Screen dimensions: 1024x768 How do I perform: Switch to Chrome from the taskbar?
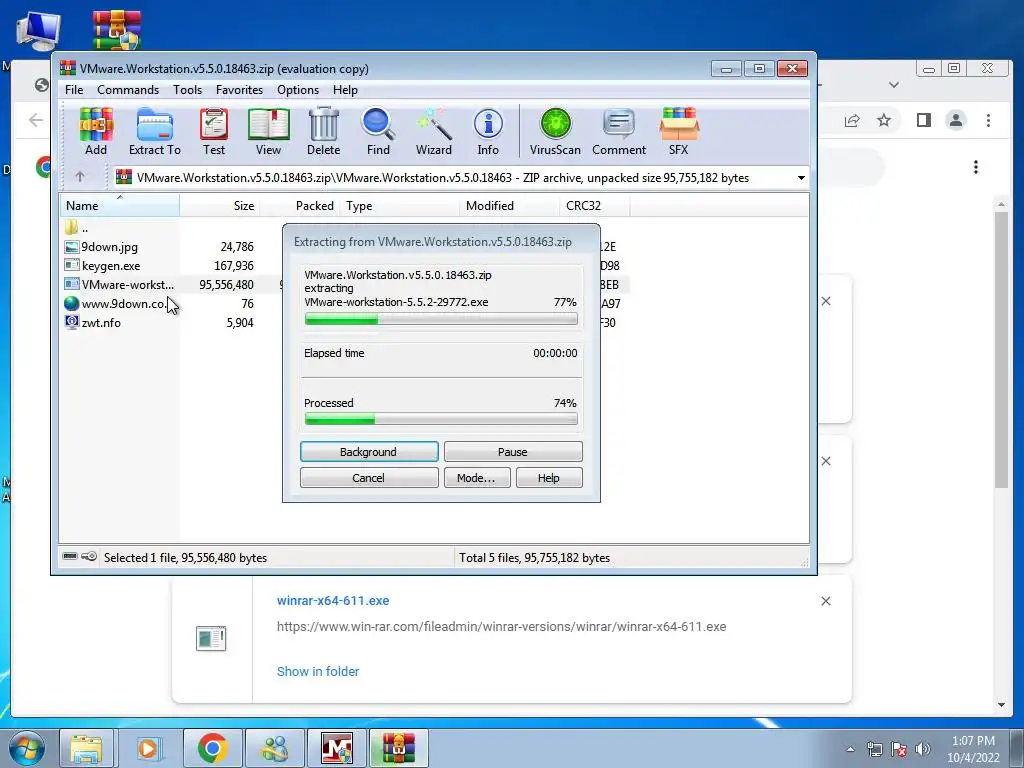(x=212, y=748)
